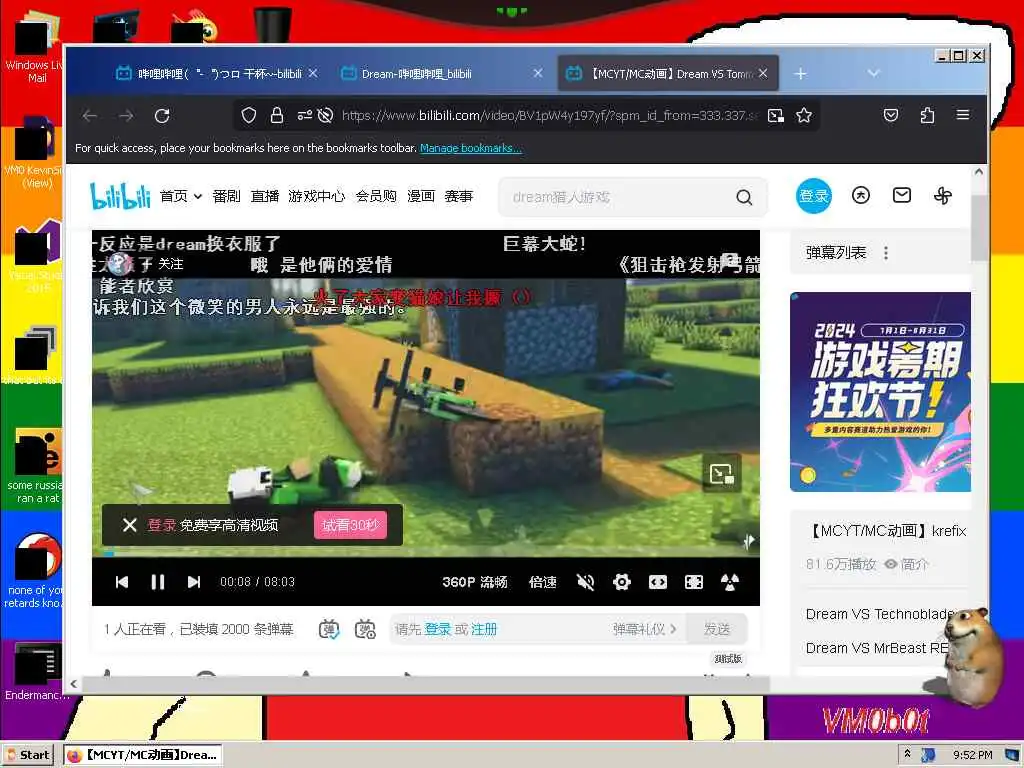Open 赛事 menu item
This screenshot has height=768, width=1024.
(458, 196)
